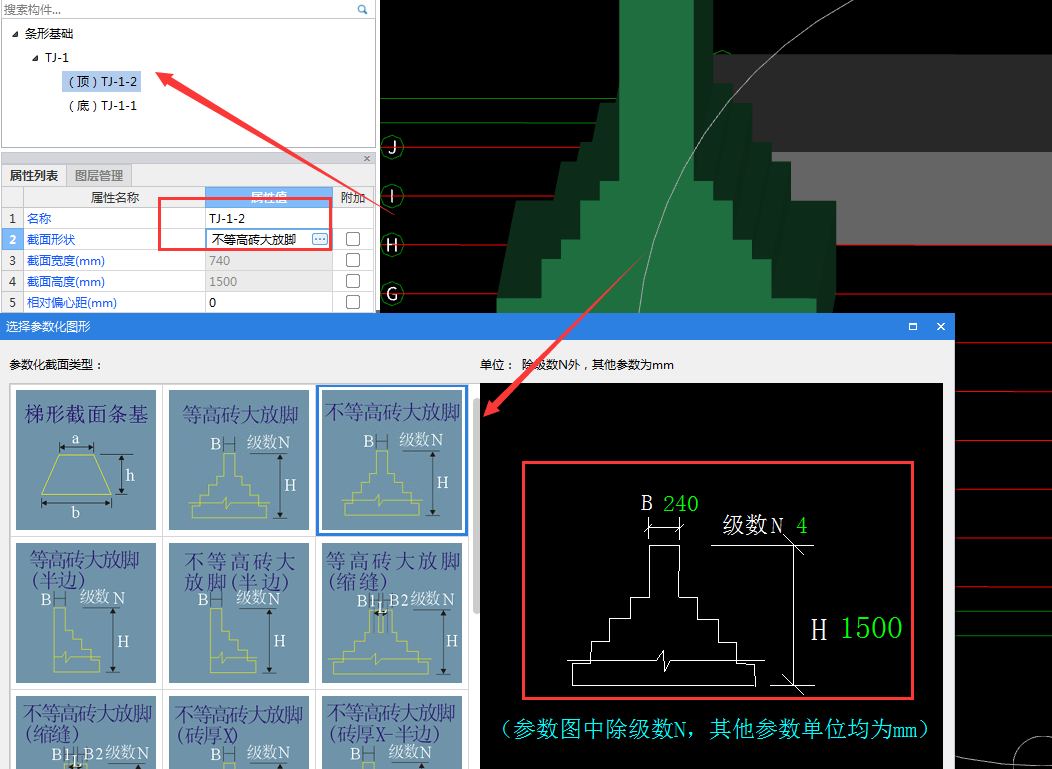
Task: Open section shape chooser via ellipsis button
Action: tap(320, 240)
